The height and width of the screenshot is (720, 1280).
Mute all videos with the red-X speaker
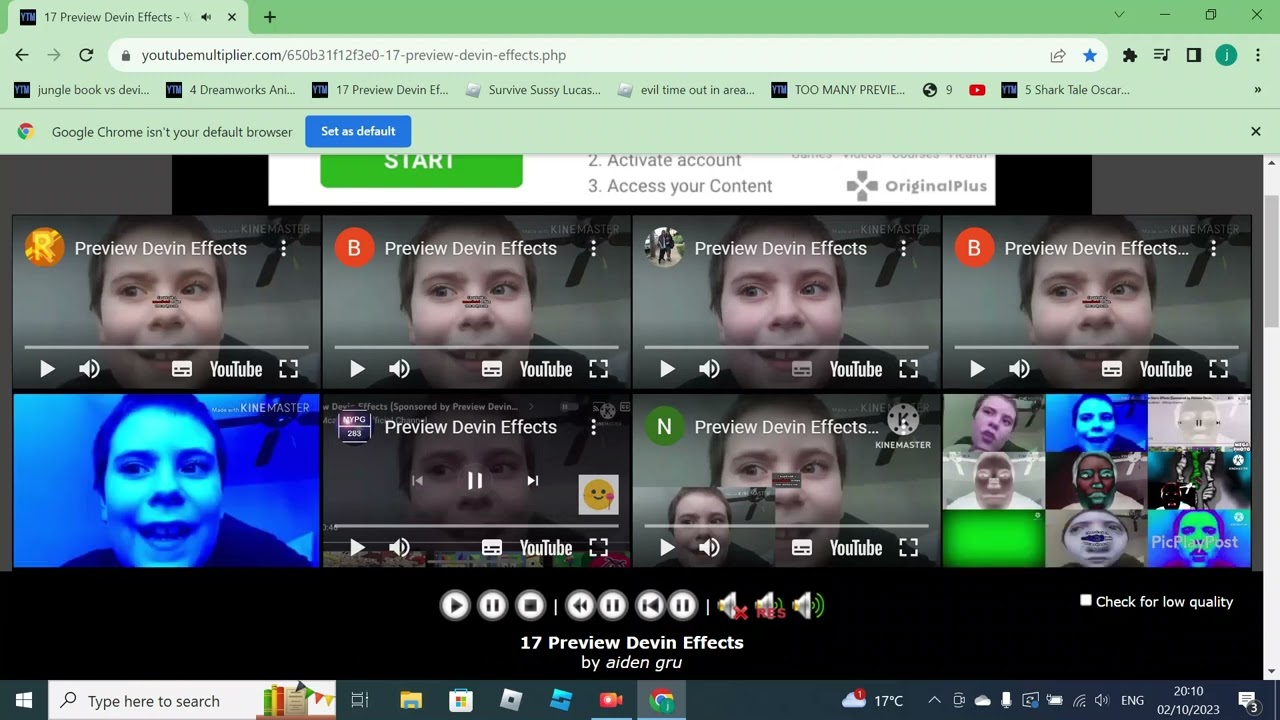pyautogui.click(x=732, y=605)
